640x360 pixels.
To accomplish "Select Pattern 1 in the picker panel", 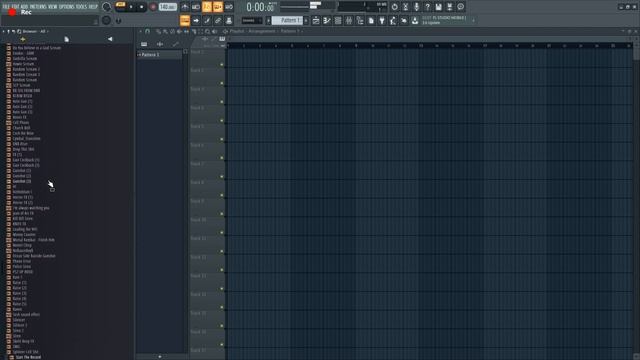I will (159, 55).
